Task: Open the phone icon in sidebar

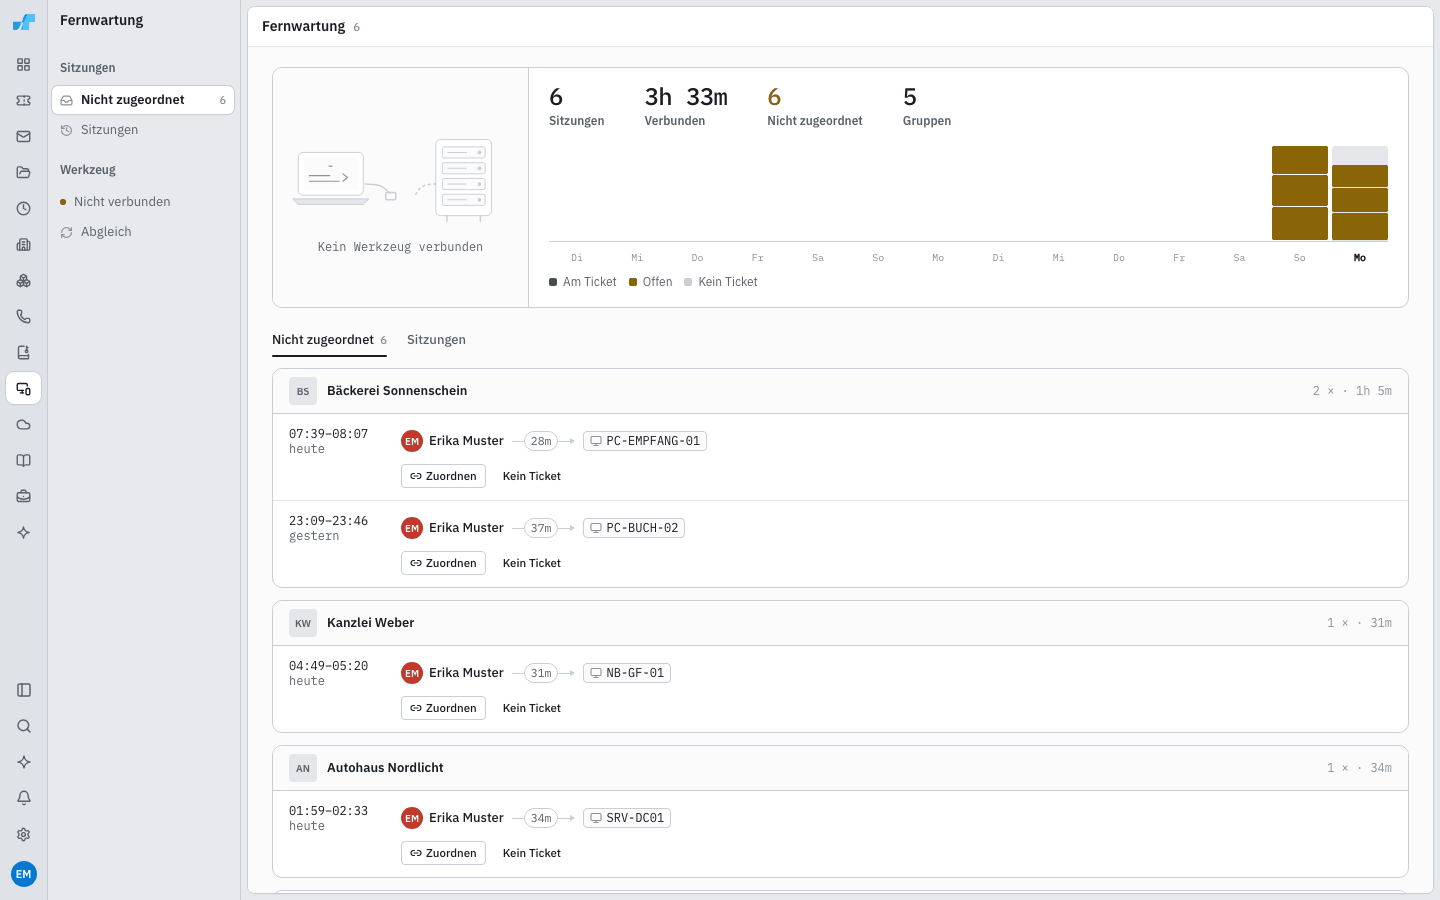Action: [24, 317]
